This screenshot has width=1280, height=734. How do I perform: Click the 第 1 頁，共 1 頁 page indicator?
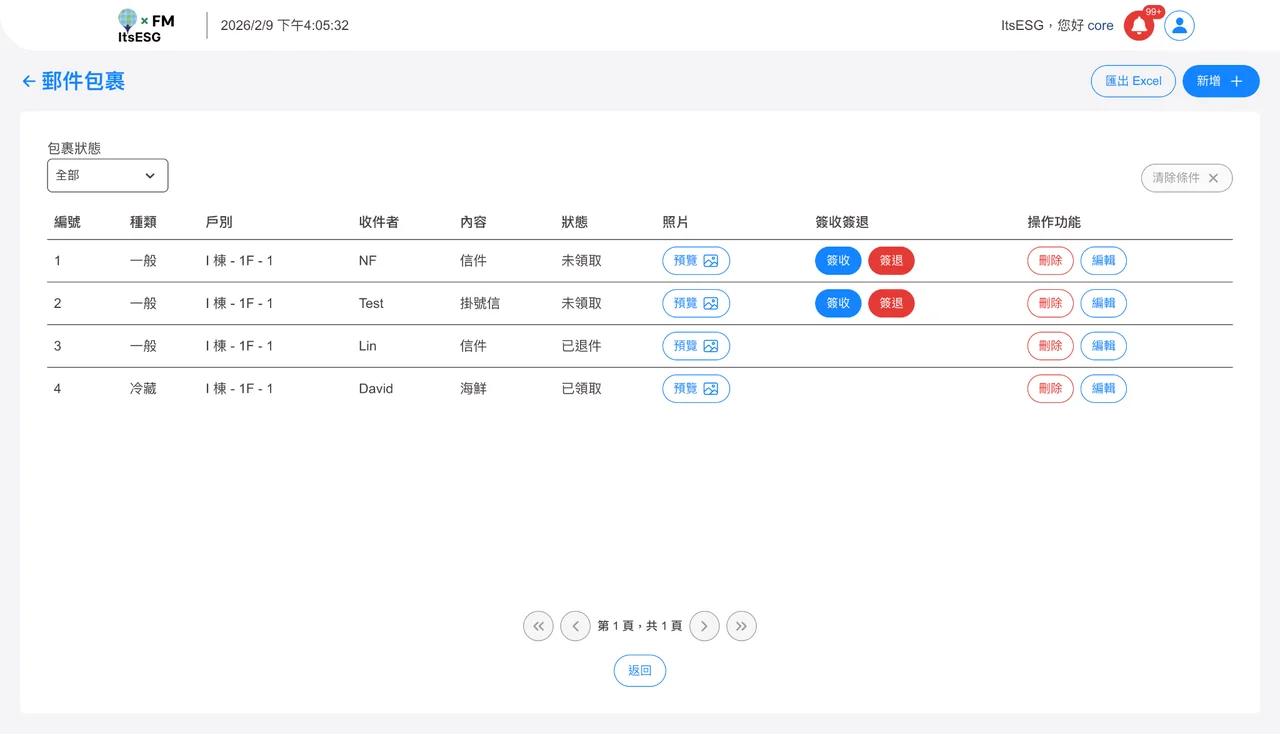(x=640, y=626)
